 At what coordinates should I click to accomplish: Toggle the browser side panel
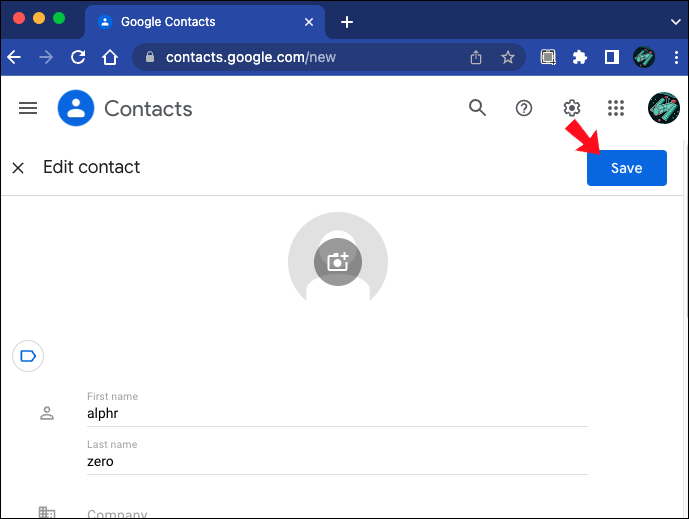pyautogui.click(x=612, y=57)
